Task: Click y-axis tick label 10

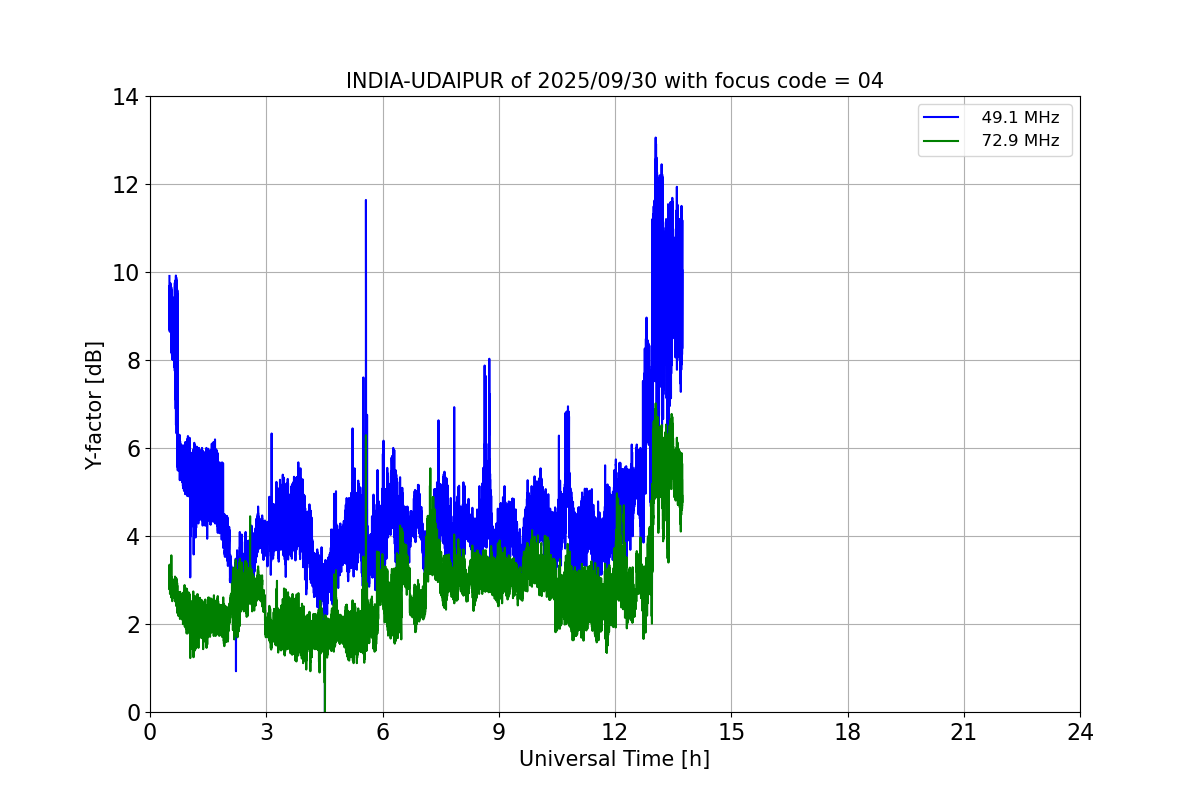Action: tap(126, 273)
